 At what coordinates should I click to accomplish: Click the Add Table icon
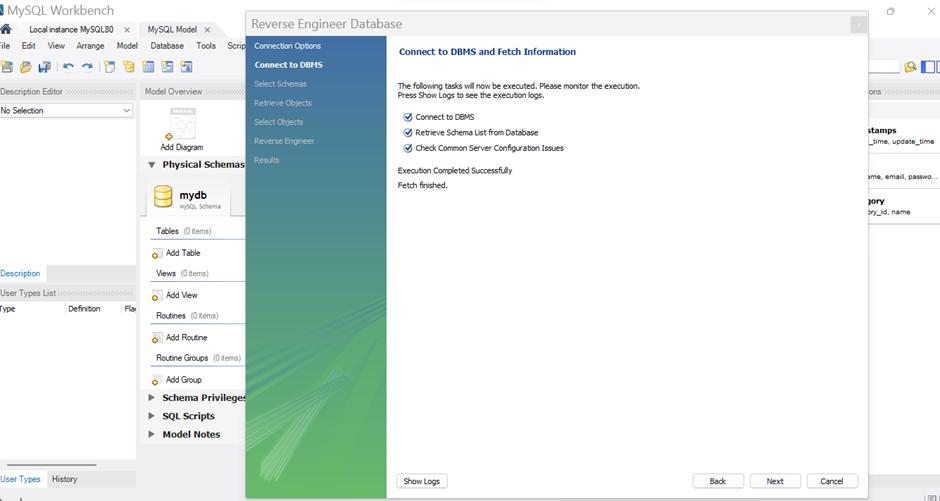(156, 253)
